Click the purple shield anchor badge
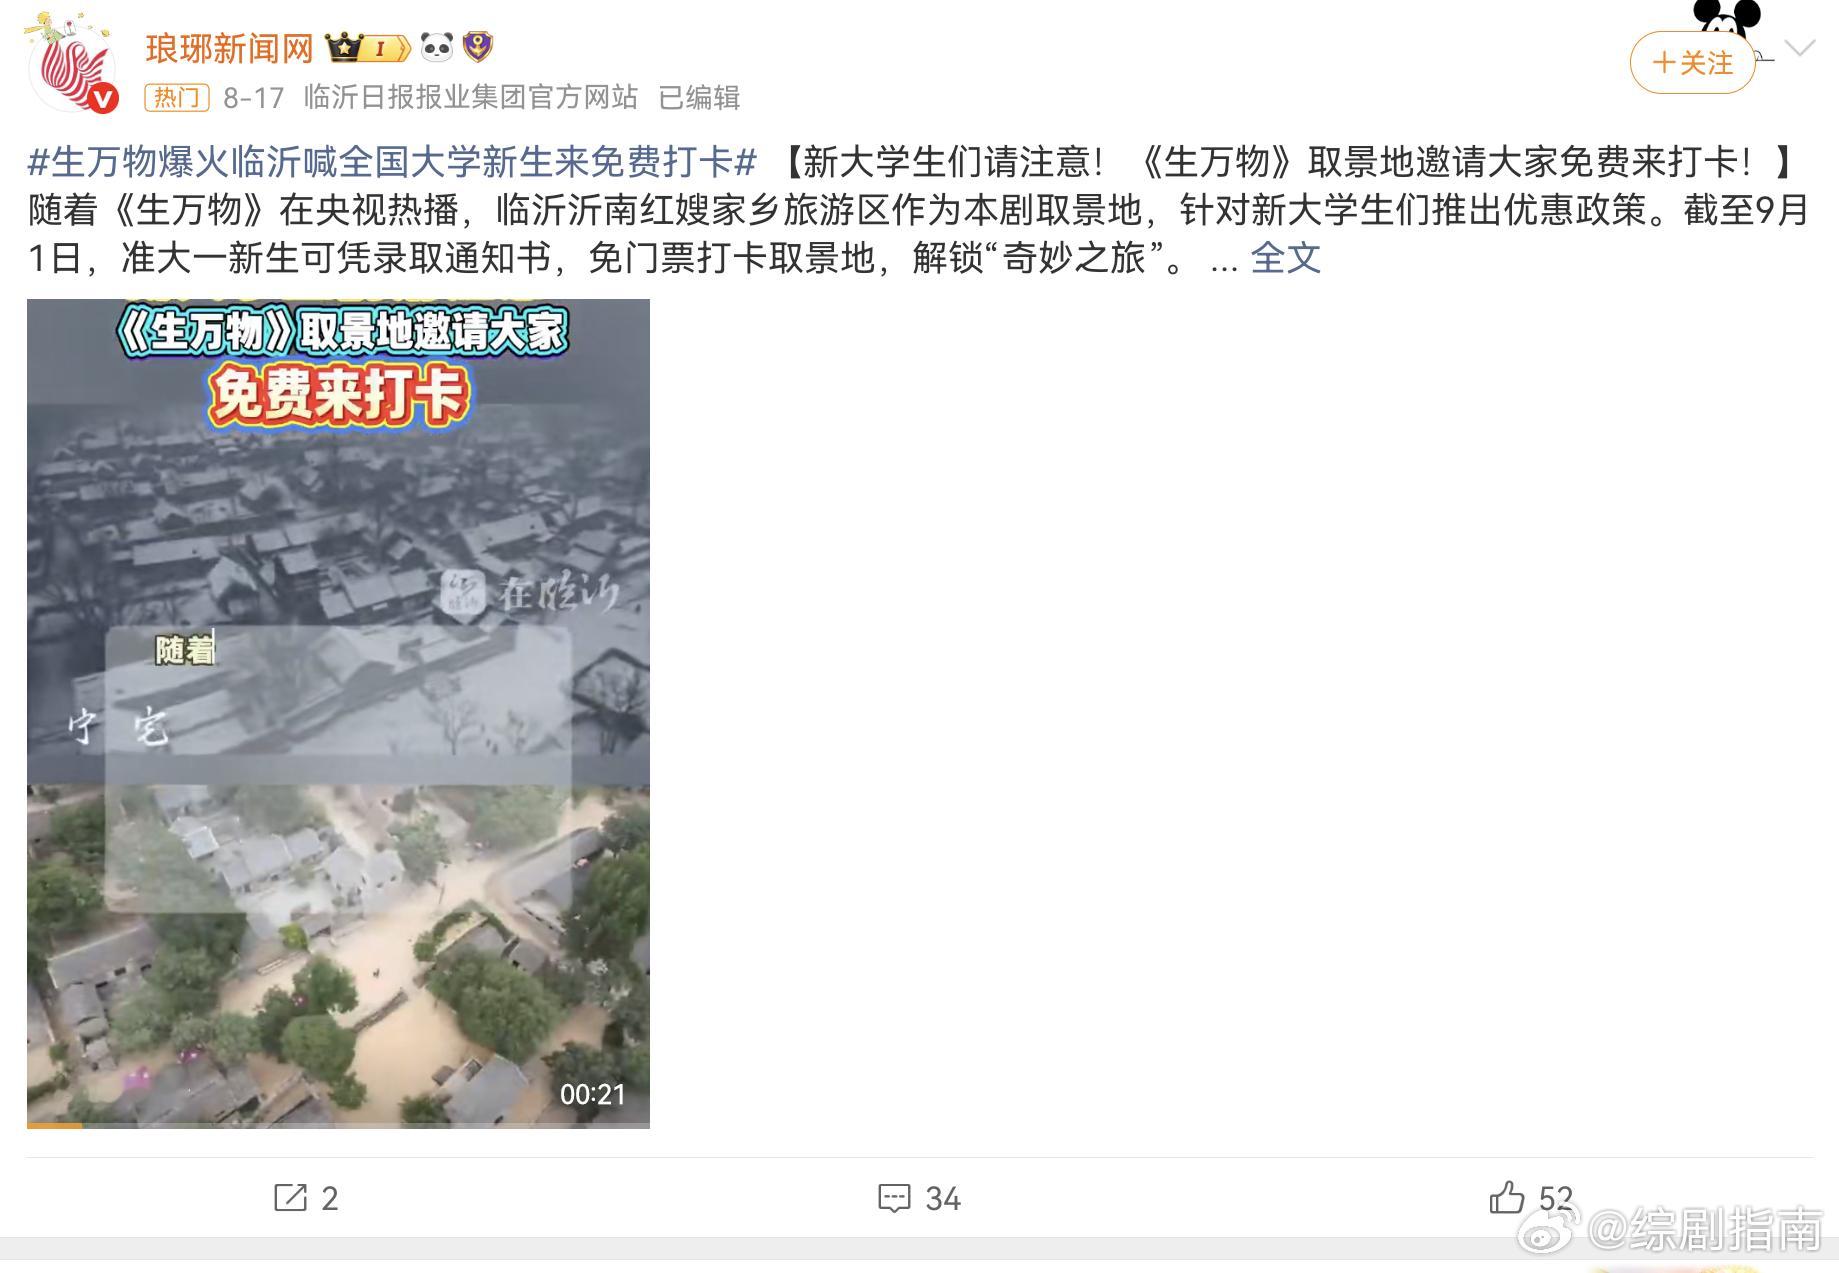 coord(478,47)
